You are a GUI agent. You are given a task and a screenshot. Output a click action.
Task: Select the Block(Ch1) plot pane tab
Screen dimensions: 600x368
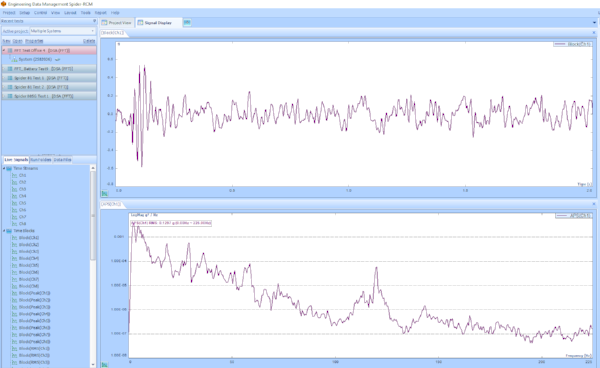[112, 33]
